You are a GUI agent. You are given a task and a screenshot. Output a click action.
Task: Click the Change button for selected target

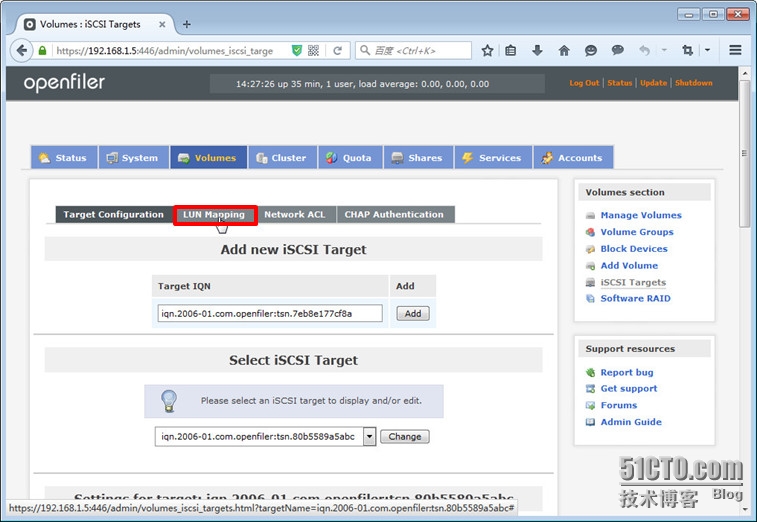click(x=405, y=437)
